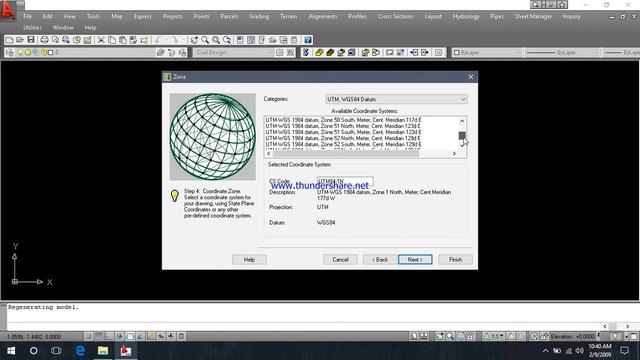Click the Help button in Zone dialog

[x=249, y=260]
